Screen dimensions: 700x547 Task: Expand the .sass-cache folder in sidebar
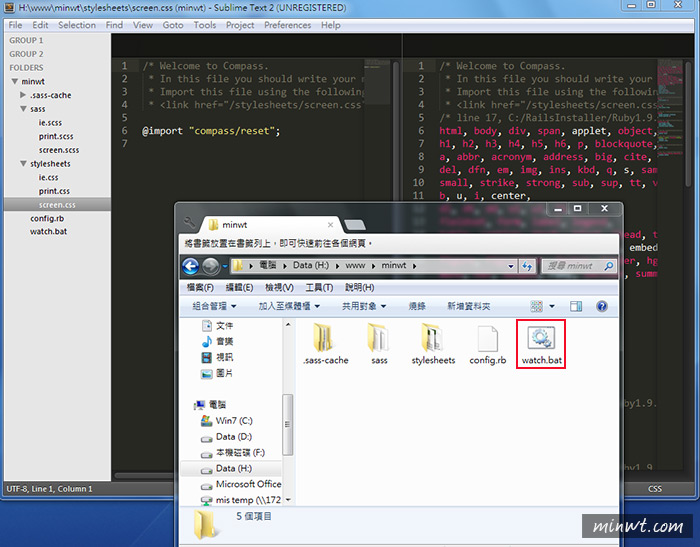pyautogui.click(x=23, y=95)
